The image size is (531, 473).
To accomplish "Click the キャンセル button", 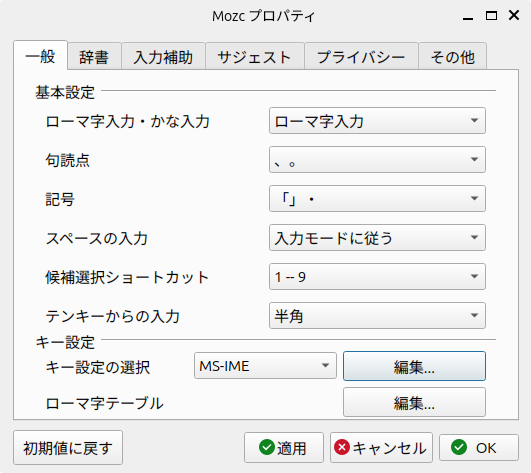I will pyautogui.click(x=381, y=448).
